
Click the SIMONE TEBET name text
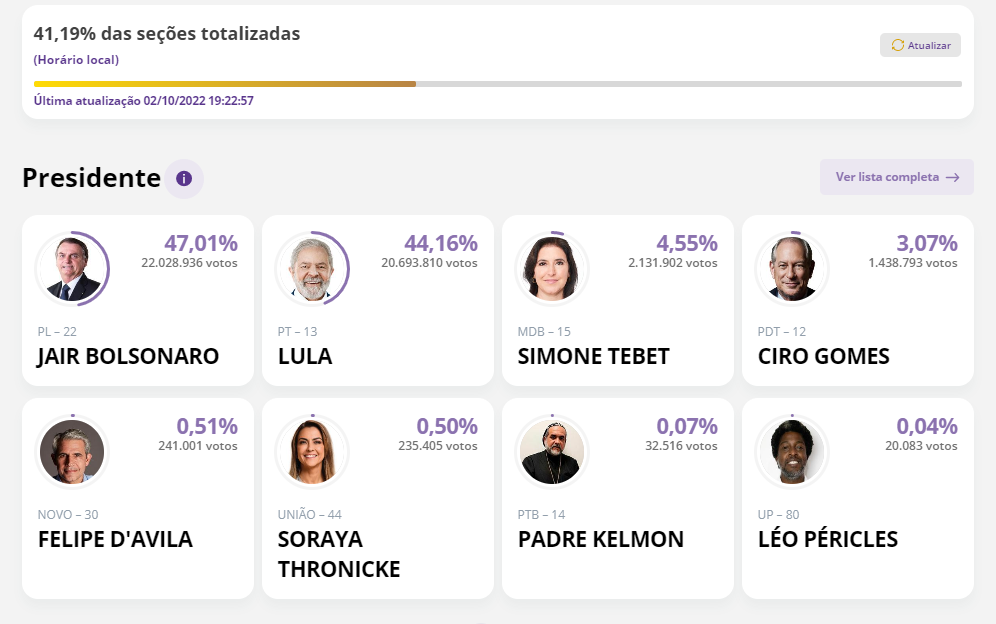click(x=594, y=357)
